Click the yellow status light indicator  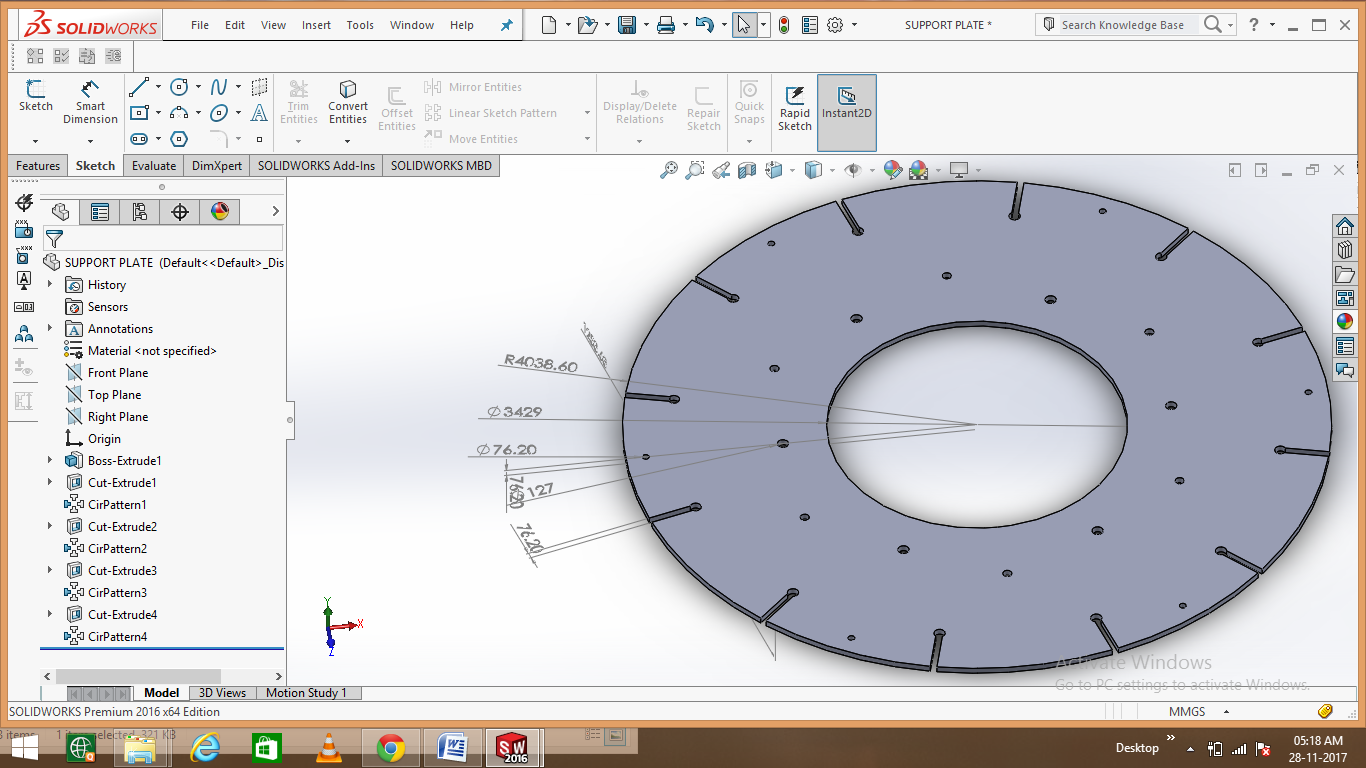coord(784,25)
